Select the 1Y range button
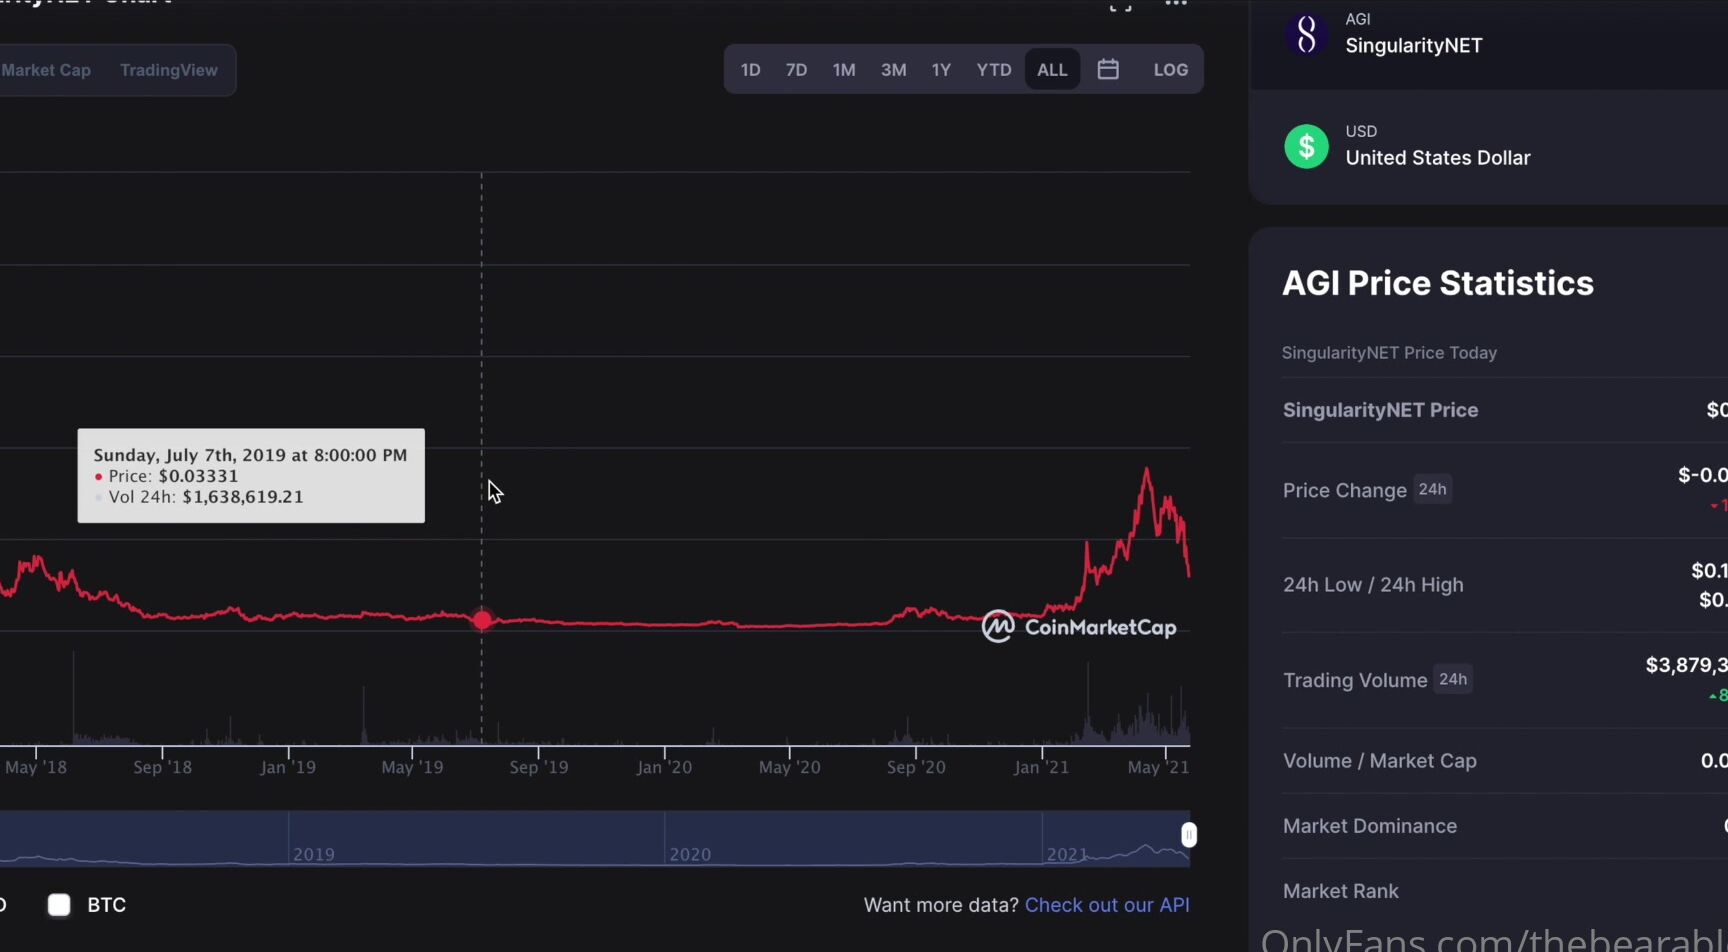 point(940,69)
